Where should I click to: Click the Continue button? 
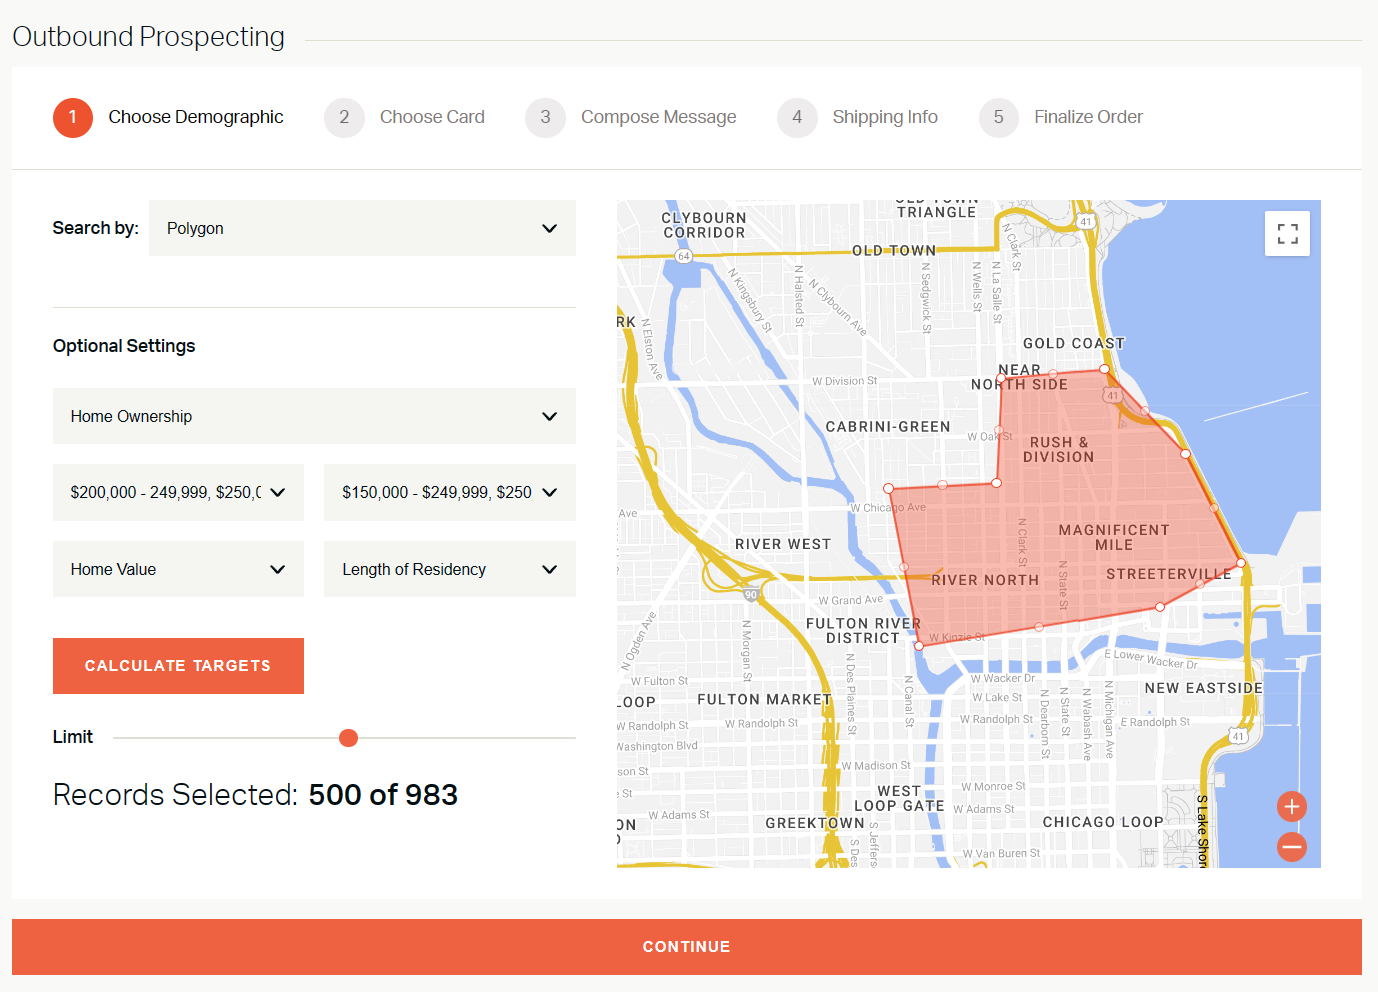(686, 946)
